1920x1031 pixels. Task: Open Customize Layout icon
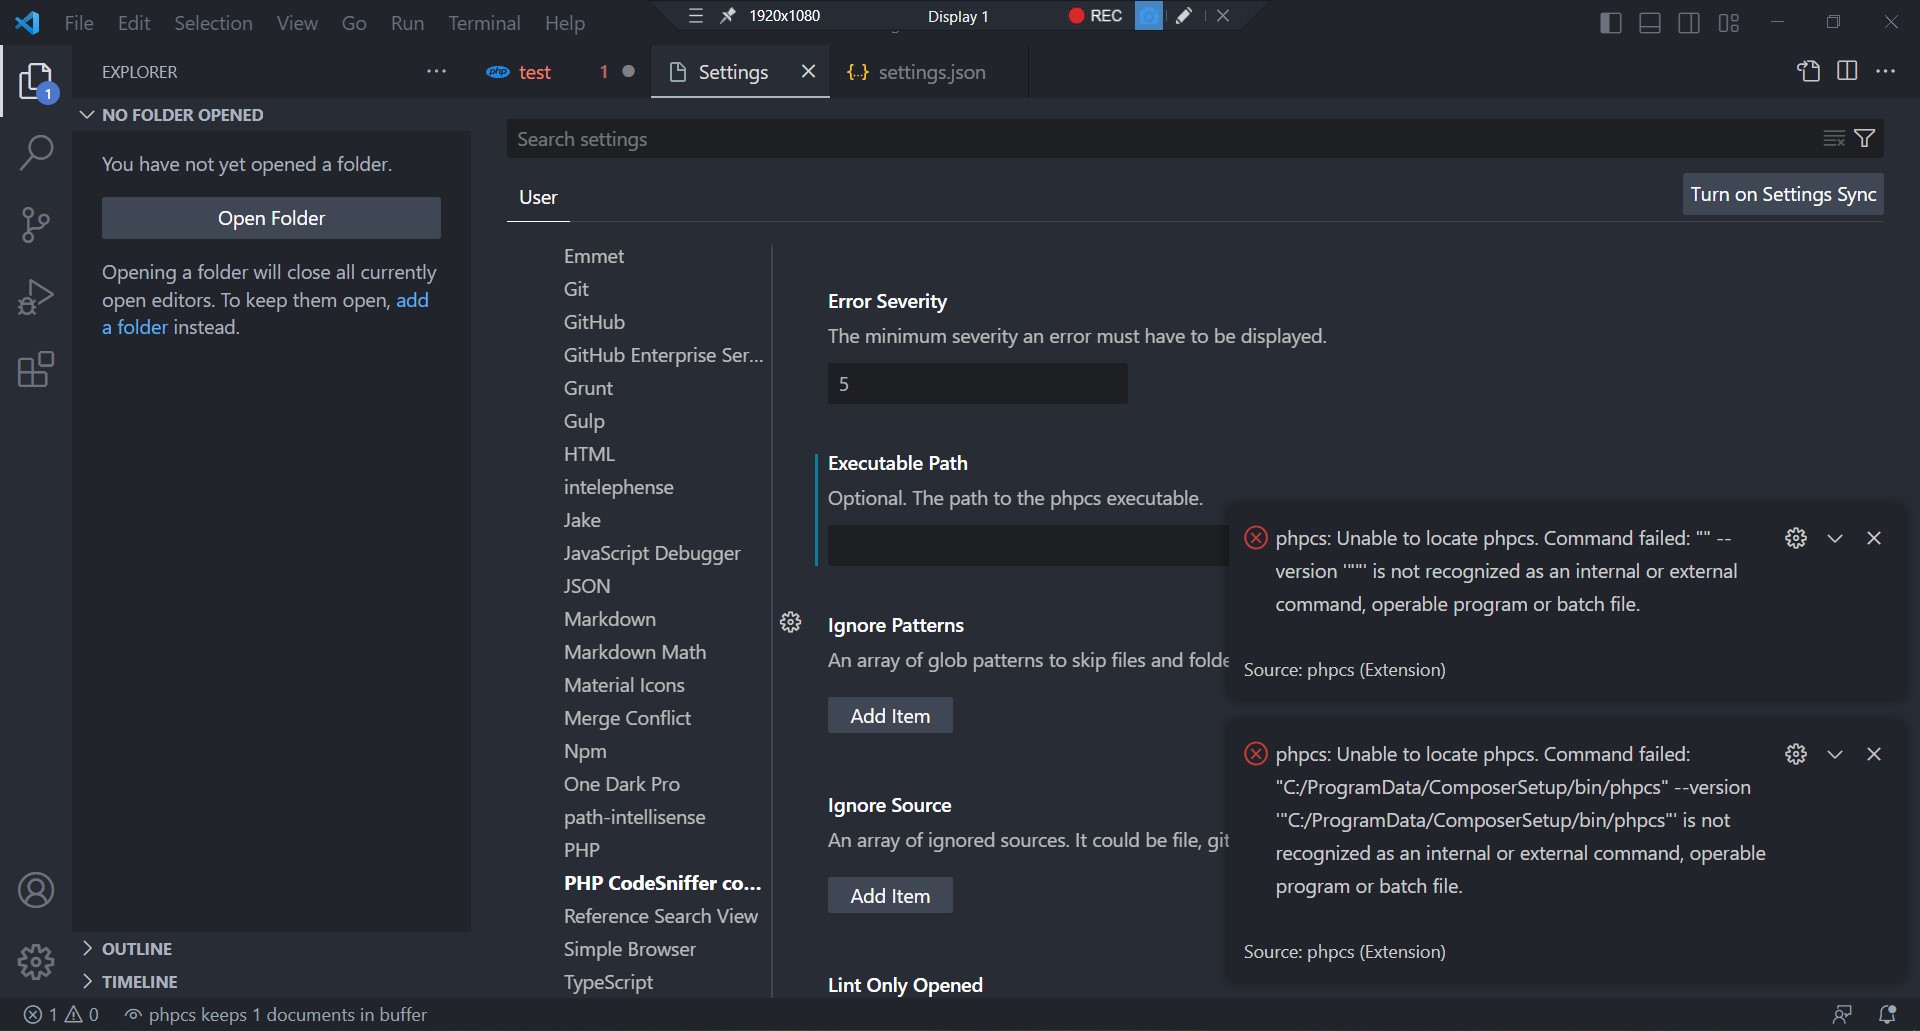pyautogui.click(x=1729, y=22)
